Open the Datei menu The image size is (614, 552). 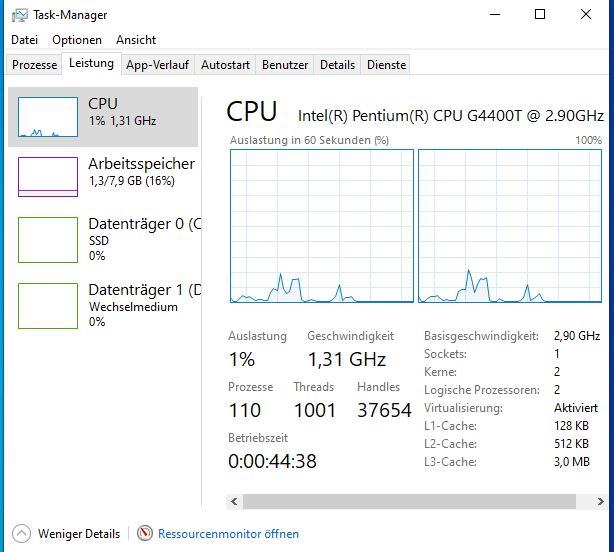24,40
